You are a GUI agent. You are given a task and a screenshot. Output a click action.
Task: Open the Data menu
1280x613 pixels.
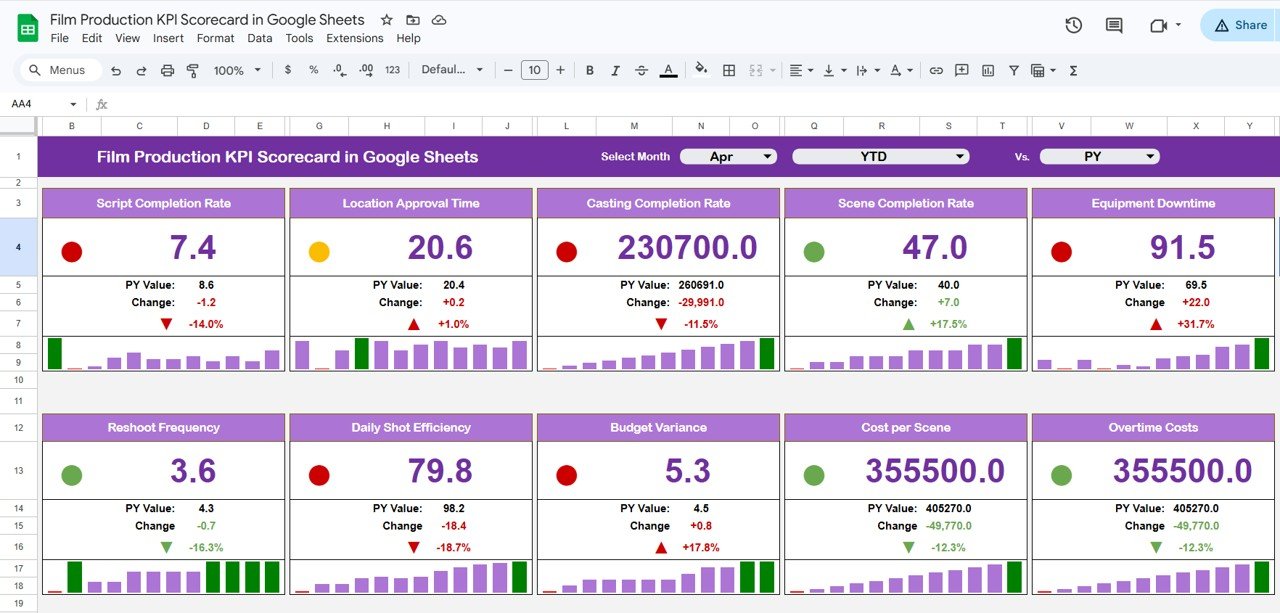(259, 38)
